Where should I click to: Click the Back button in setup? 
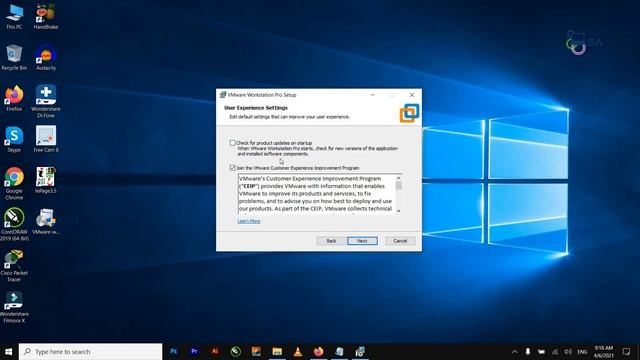pos(331,241)
